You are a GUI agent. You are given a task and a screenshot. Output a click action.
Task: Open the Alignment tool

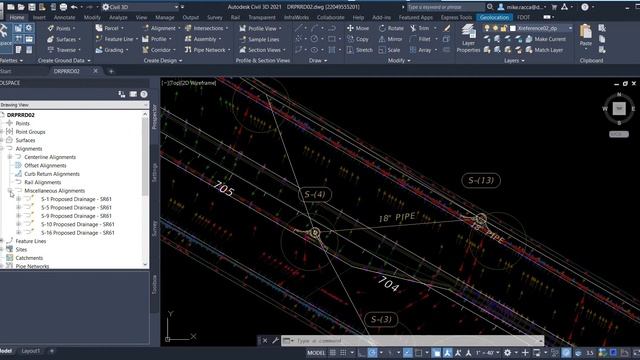(x=160, y=28)
